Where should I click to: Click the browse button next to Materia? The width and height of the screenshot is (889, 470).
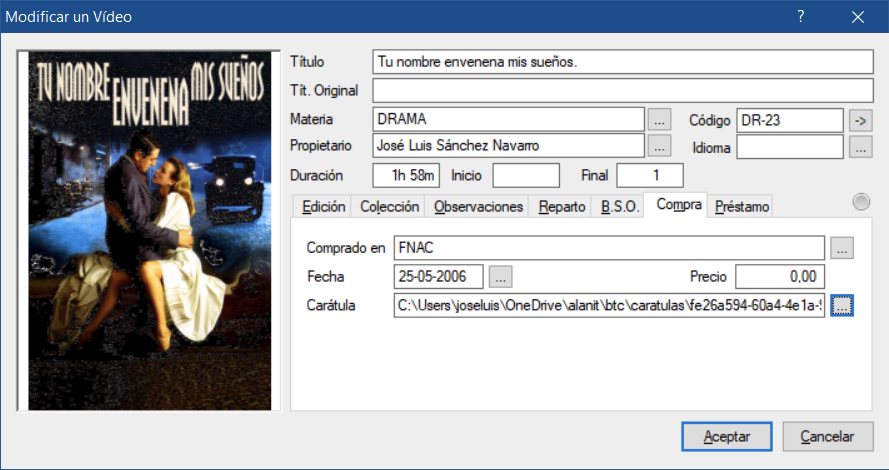pos(659,120)
